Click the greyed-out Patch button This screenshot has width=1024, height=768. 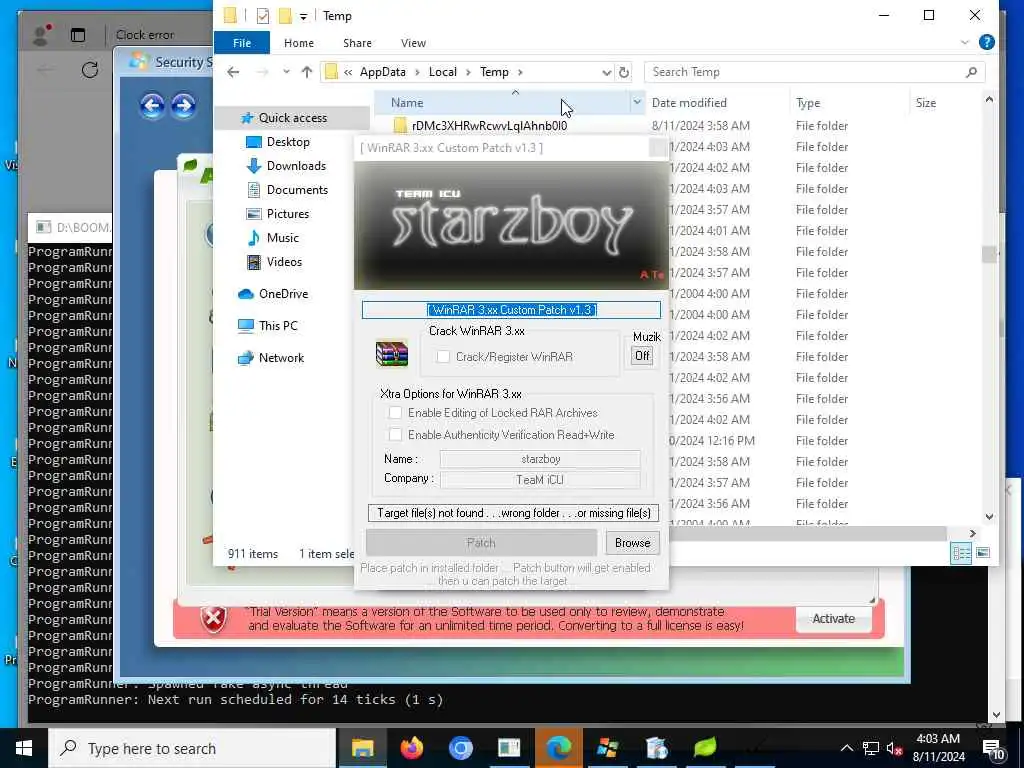click(481, 543)
